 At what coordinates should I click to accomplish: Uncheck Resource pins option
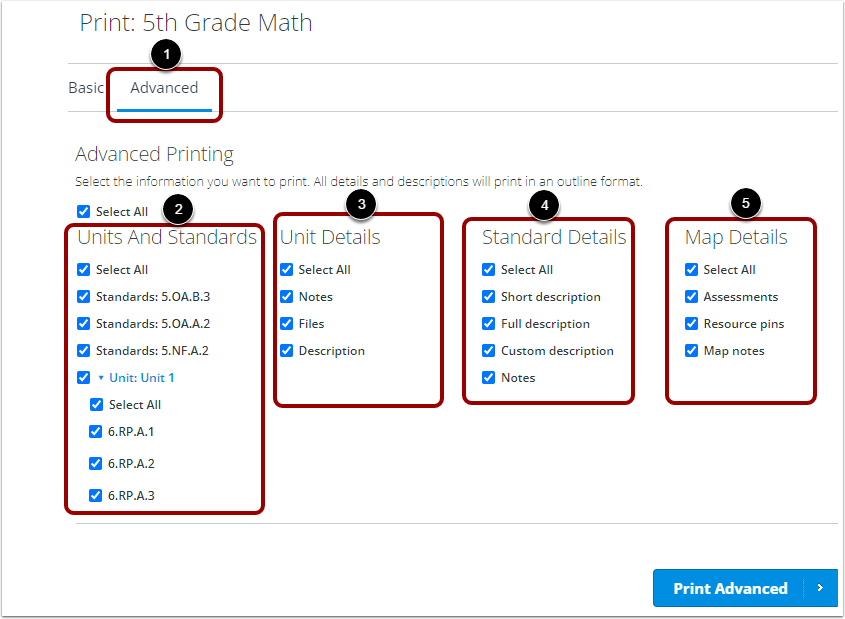pos(691,323)
